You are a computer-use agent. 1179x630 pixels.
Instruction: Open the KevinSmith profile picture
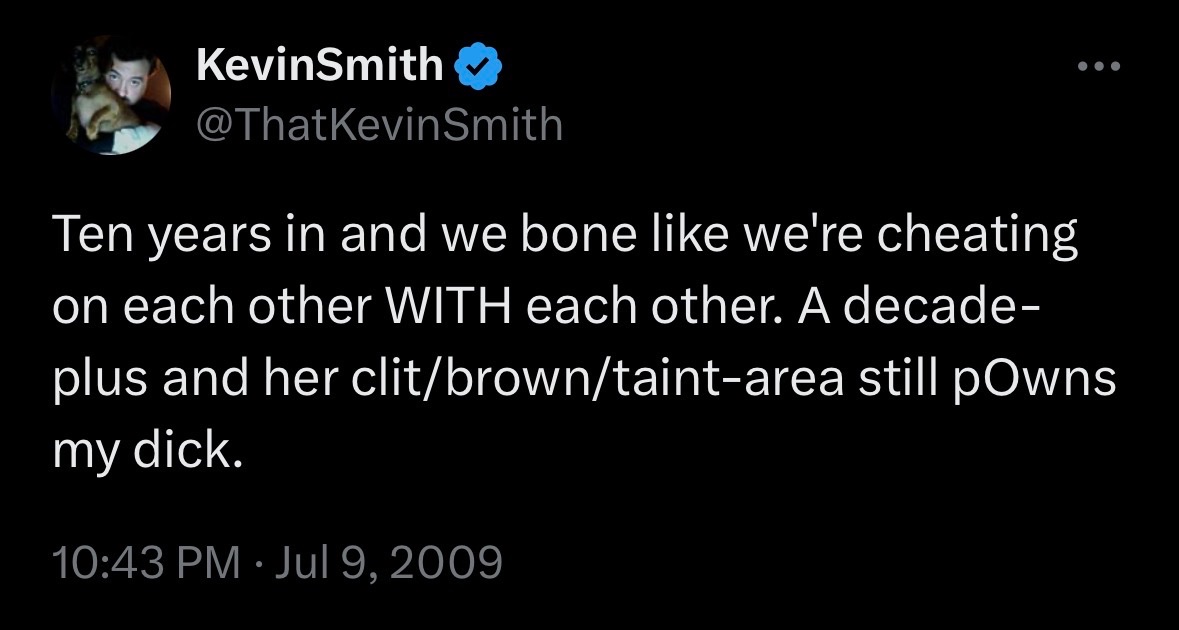click(x=111, y=95)
